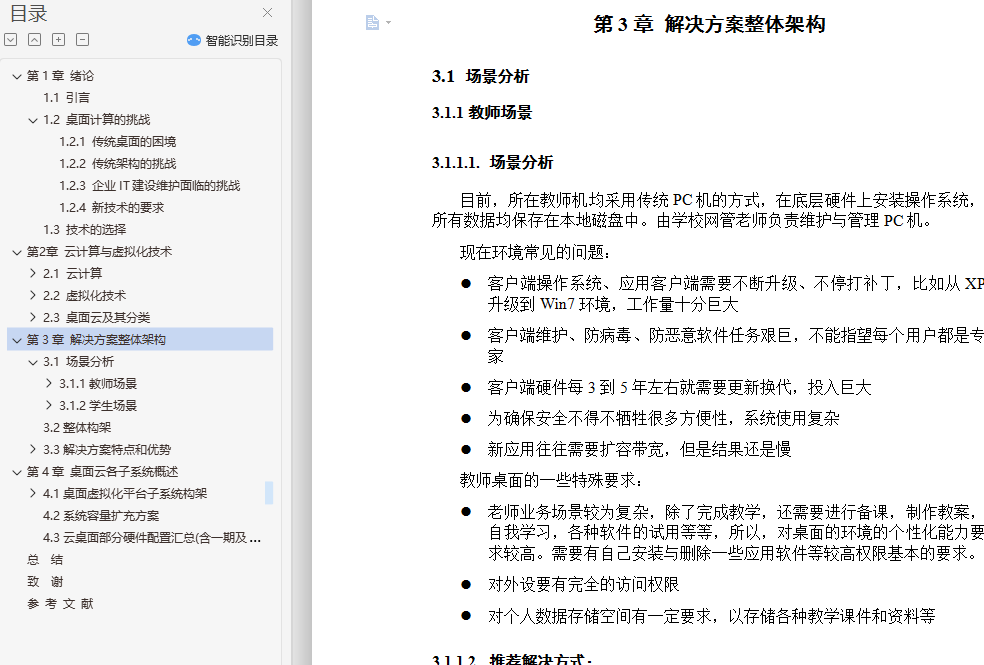Collapse 3.1 场景分析 chevron
Viewport: 984px width, 665px height.
click(33, 362)
